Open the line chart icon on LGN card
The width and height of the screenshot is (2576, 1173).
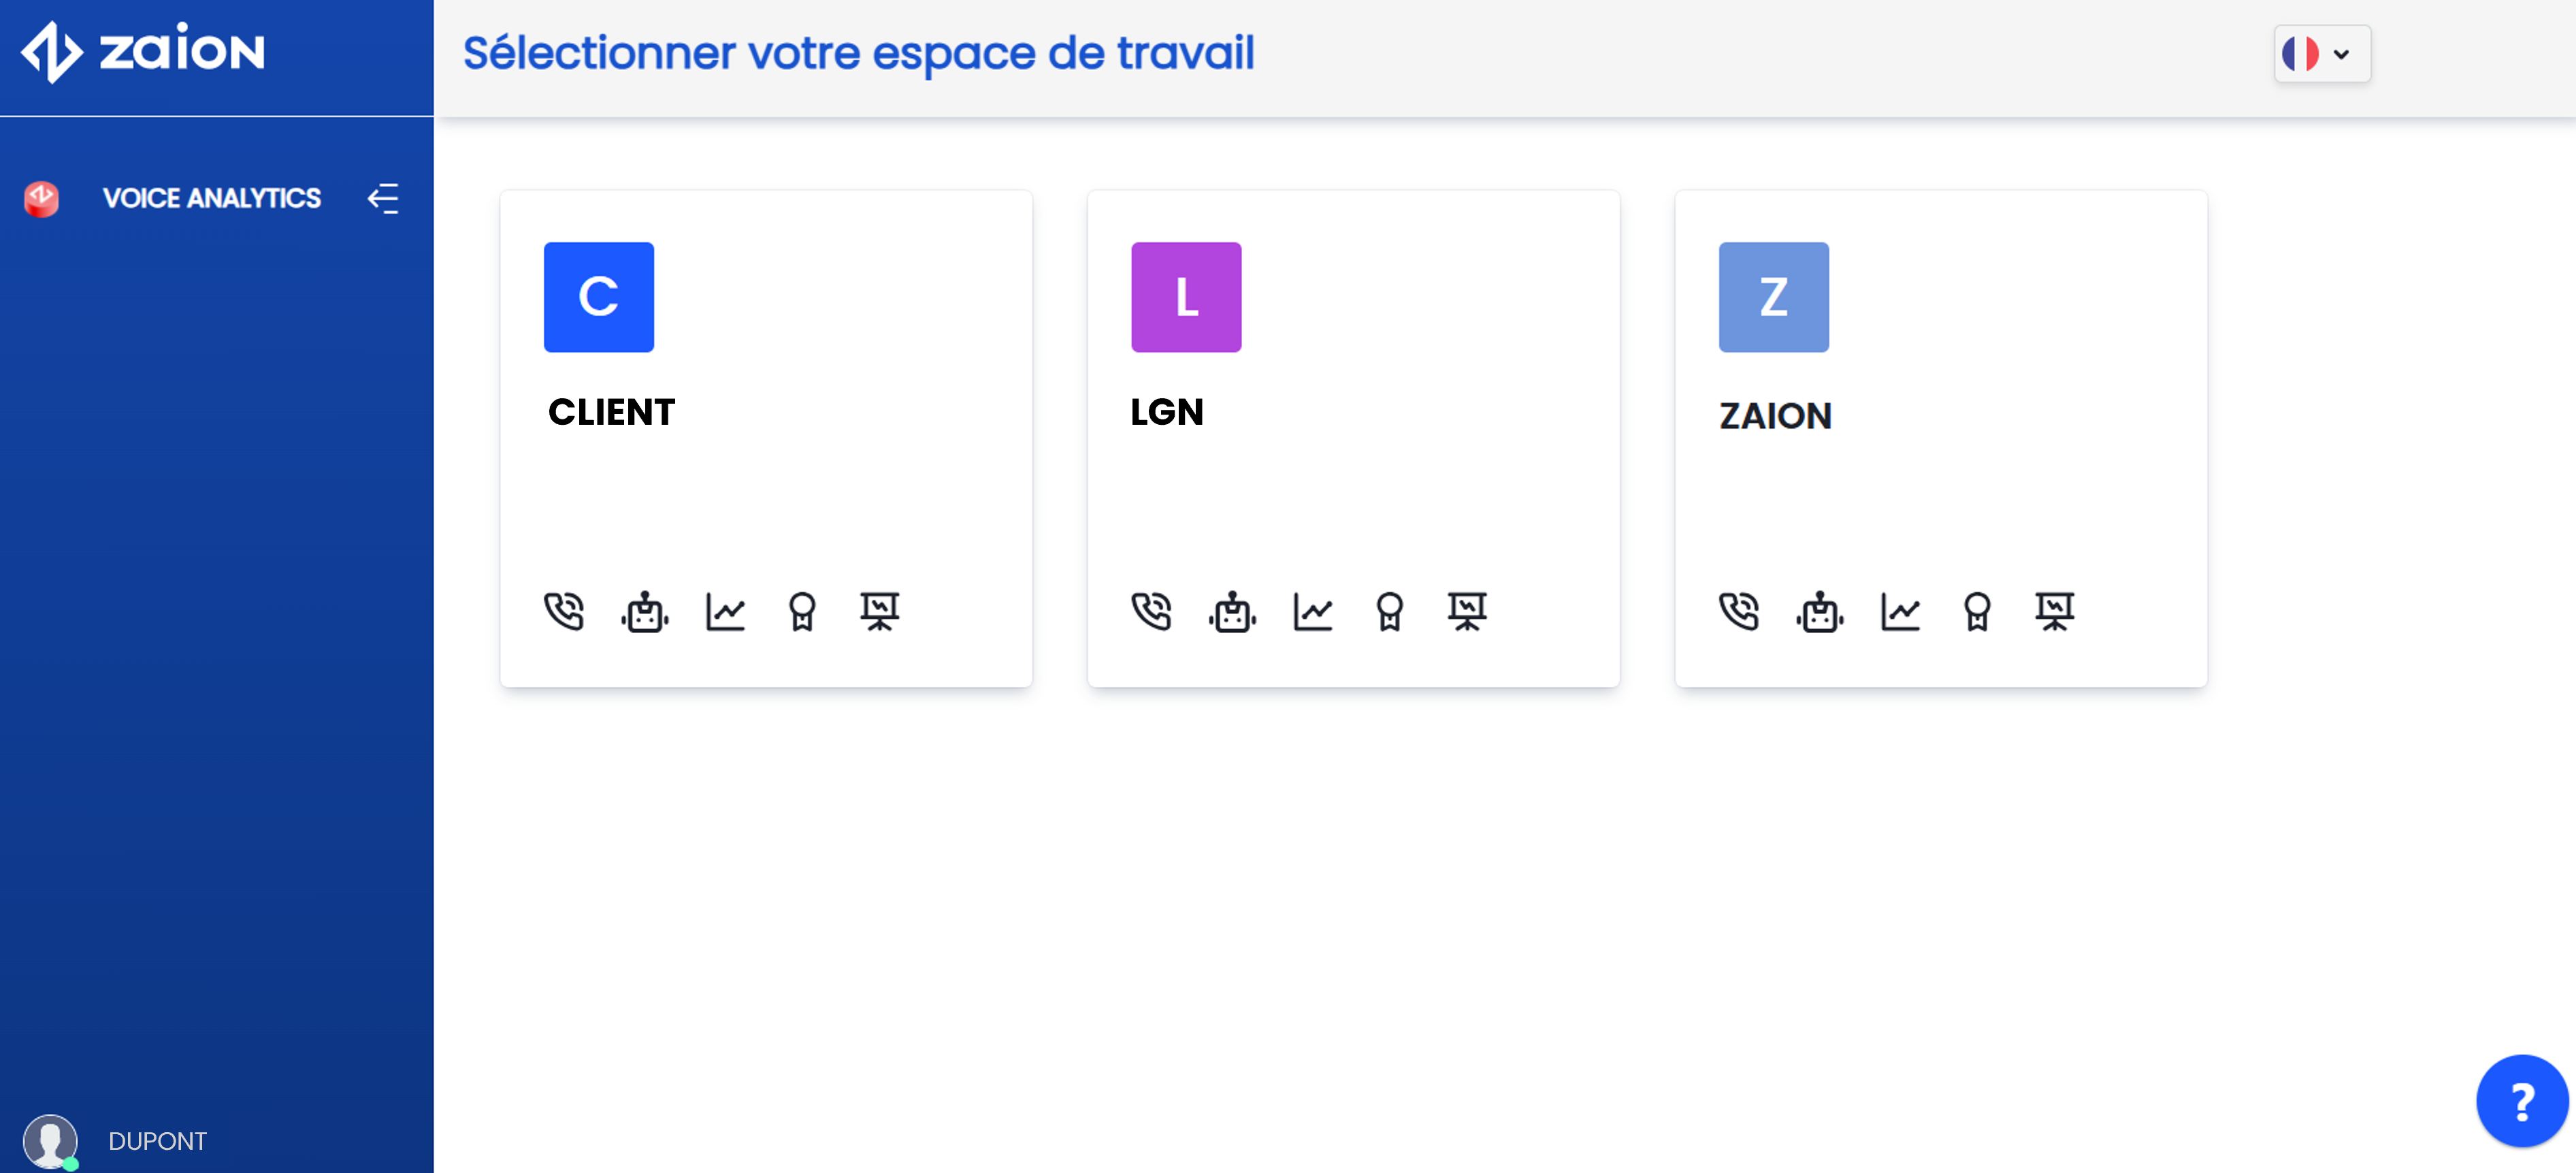[x=1312, y=611]
